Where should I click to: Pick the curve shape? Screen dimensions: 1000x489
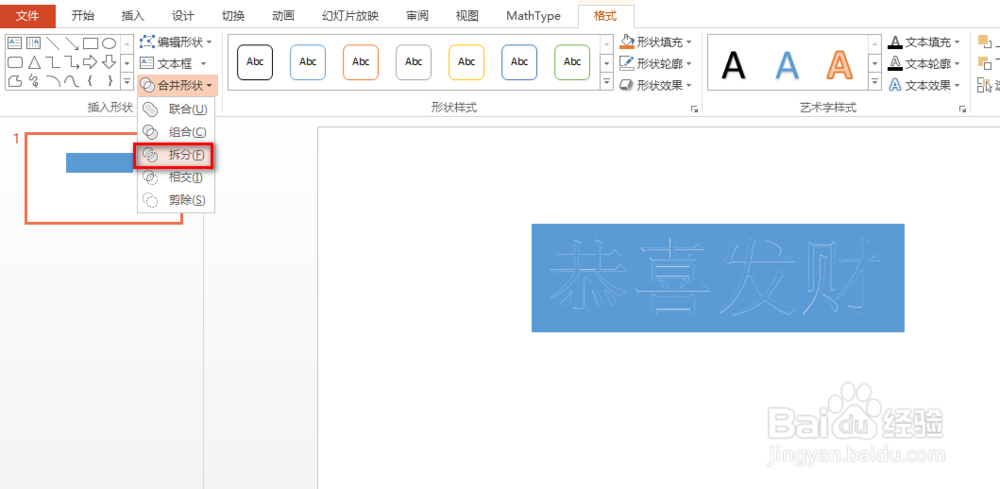tap(71, 80)
